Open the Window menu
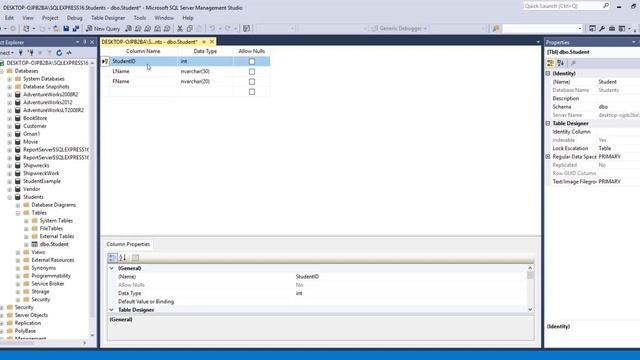This screenshot has height=360, width=640. point(164,18)
